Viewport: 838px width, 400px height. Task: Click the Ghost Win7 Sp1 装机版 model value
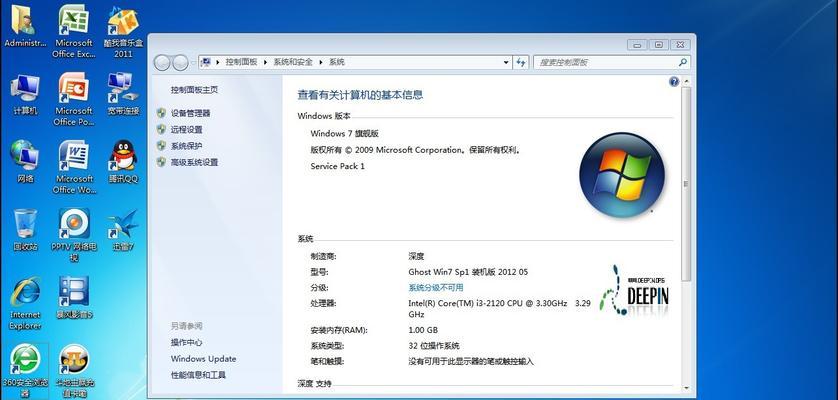(468, 272)
